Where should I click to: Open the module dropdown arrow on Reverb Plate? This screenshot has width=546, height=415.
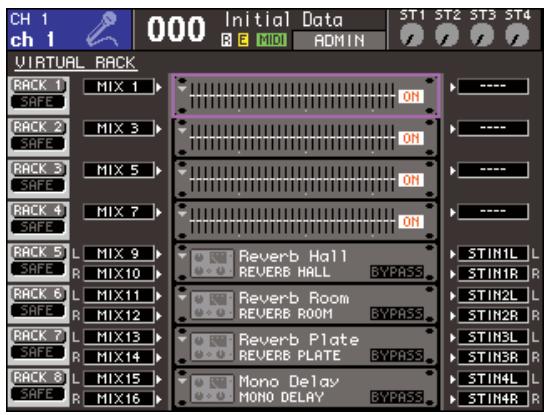[x=182, y=340]
